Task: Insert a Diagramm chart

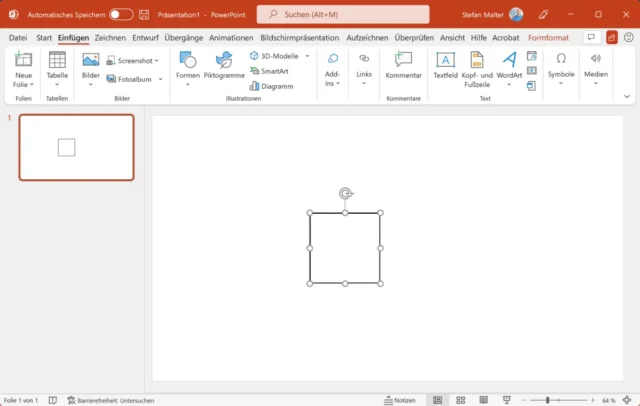Action: pyautogui.click(x=271, y=86)
